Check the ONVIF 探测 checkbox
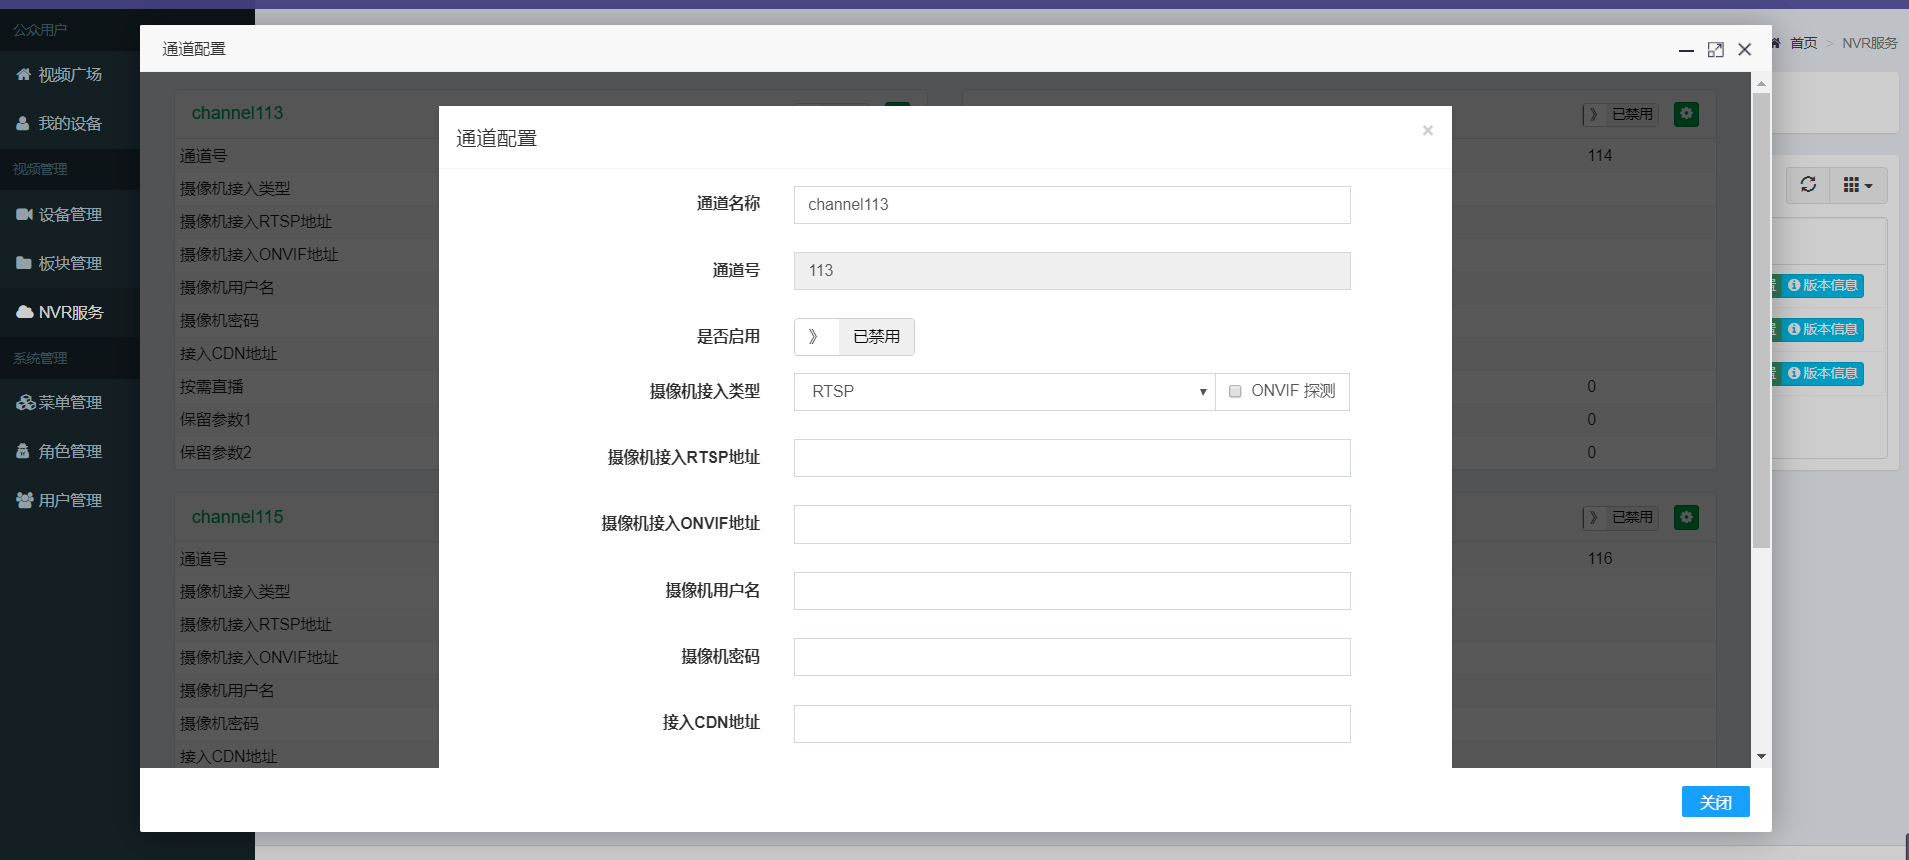This screenshot has width=1909, height=860. point(1235,391)
